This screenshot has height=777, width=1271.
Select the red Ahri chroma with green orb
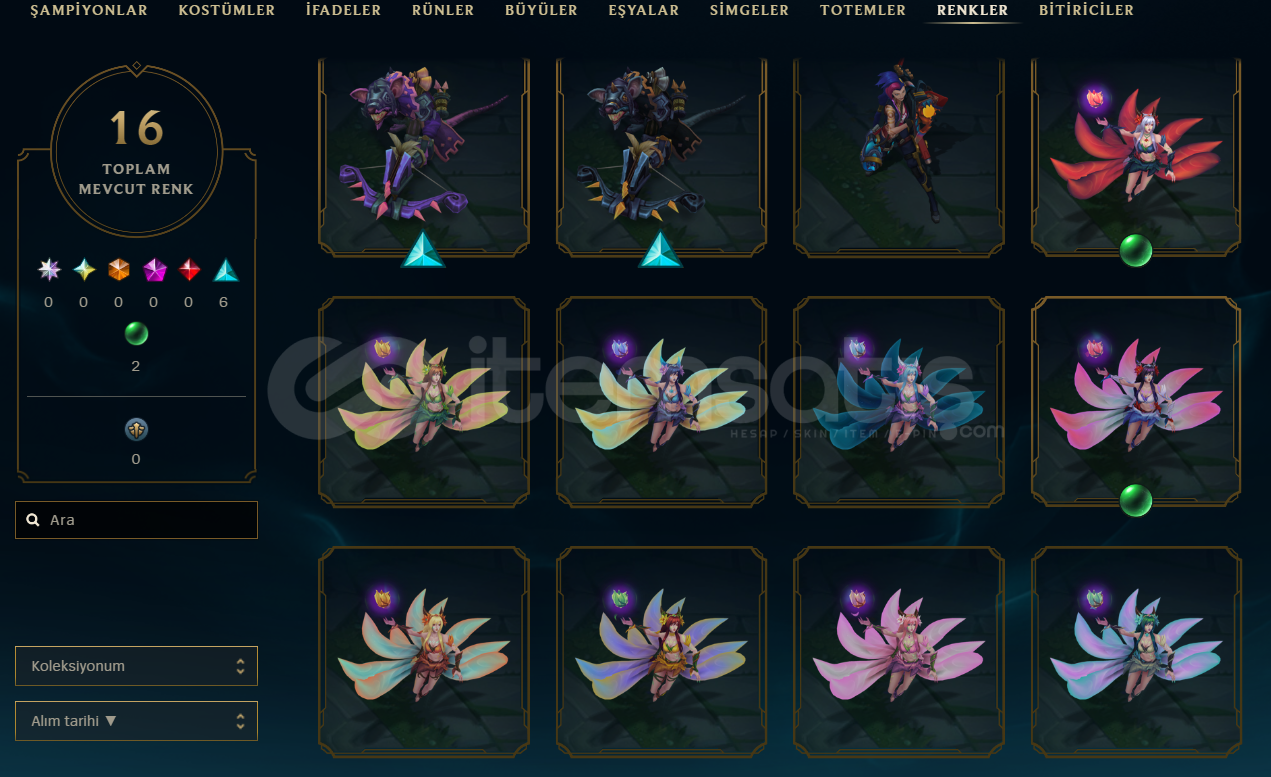point(1136,156)
